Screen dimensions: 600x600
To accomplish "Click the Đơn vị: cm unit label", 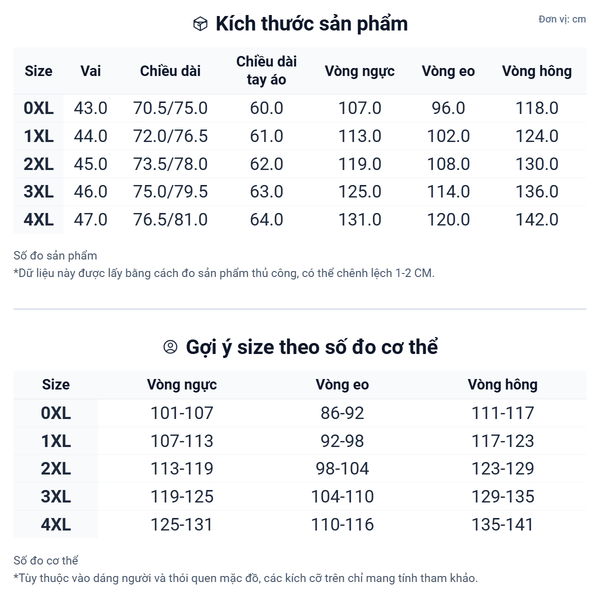I will 562,19.
